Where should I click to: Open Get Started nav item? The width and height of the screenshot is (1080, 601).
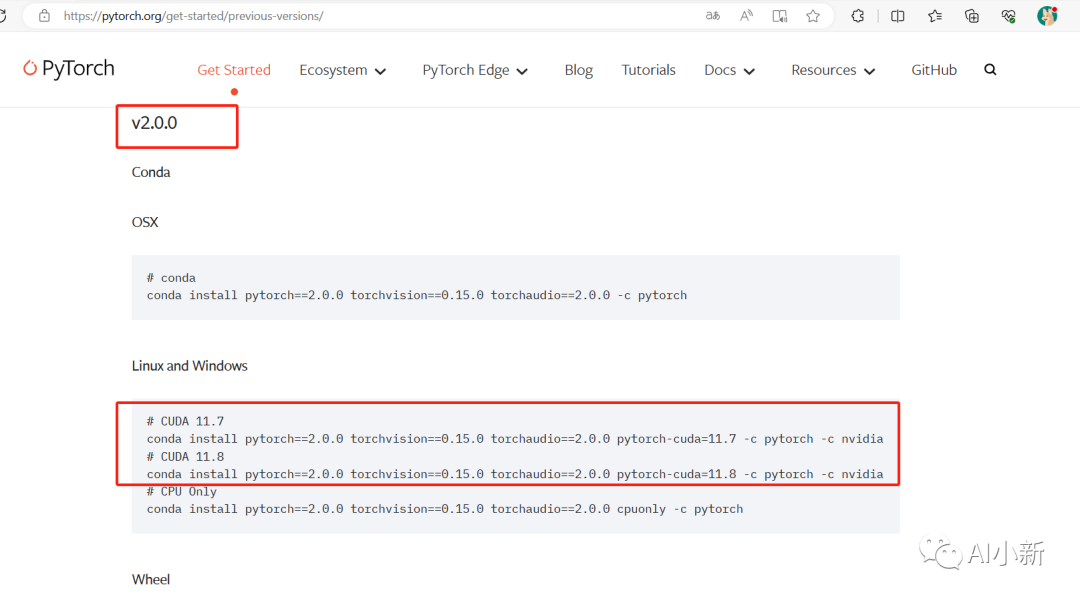(x=233, y=70)
